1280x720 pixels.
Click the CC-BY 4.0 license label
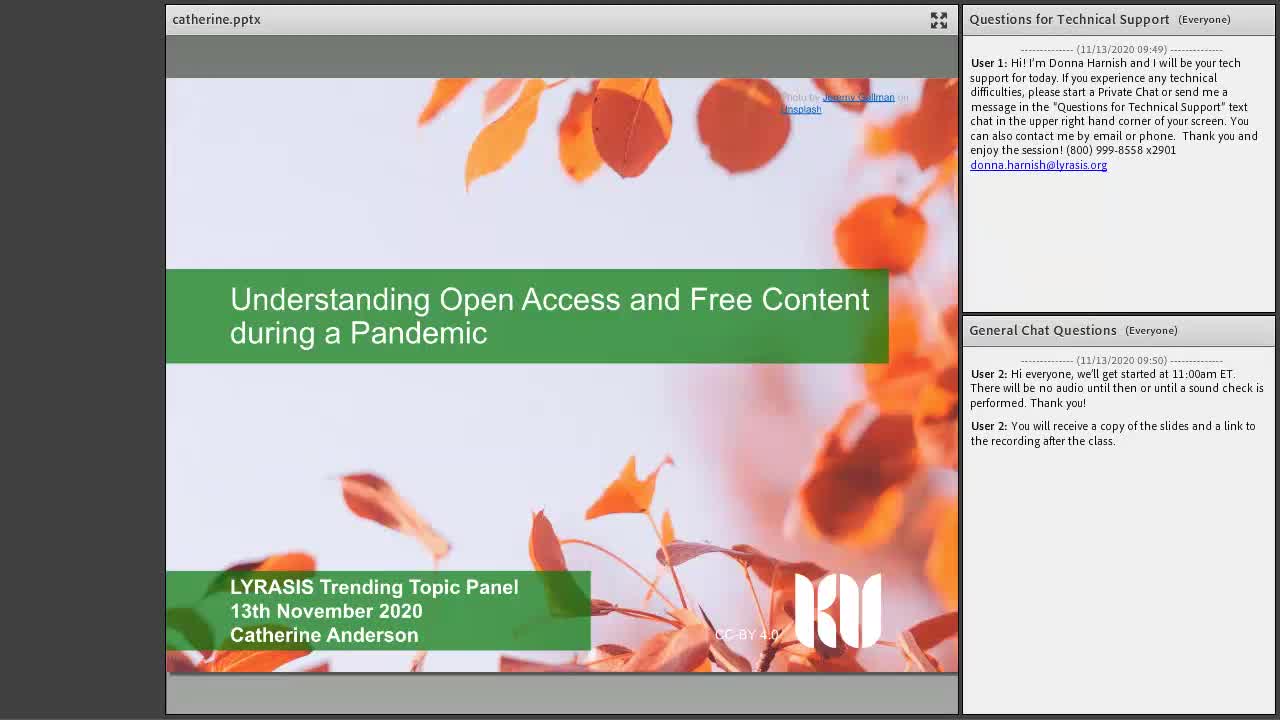click(746, 635)
